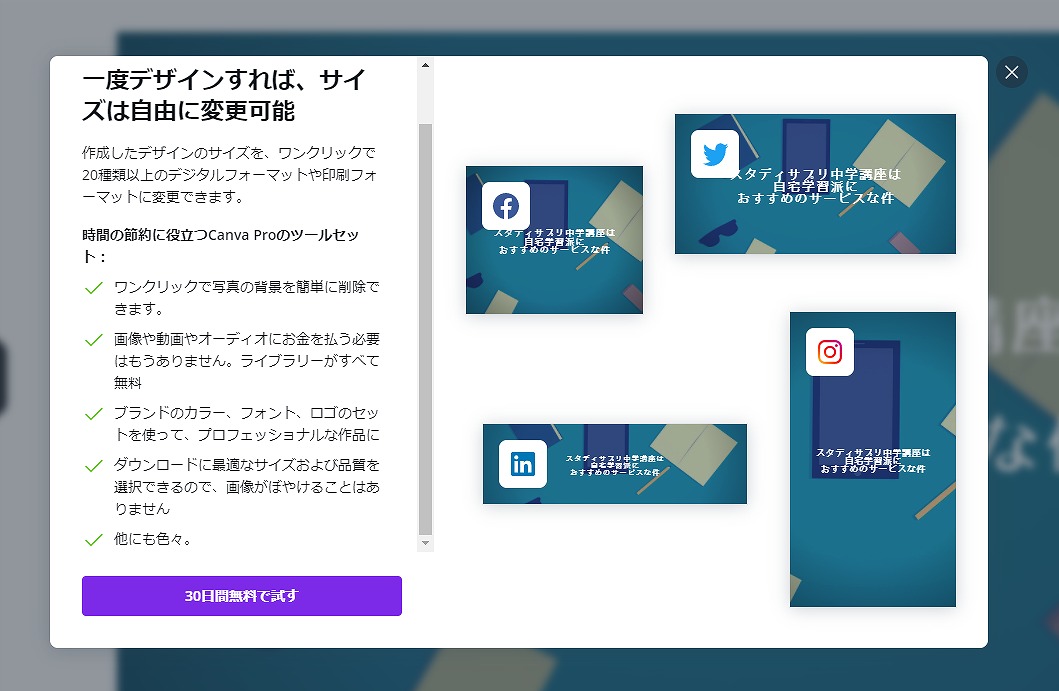Click the Facebook logo icon
This screenshot has height=691, width=1059.
click(x=506, y=206)
